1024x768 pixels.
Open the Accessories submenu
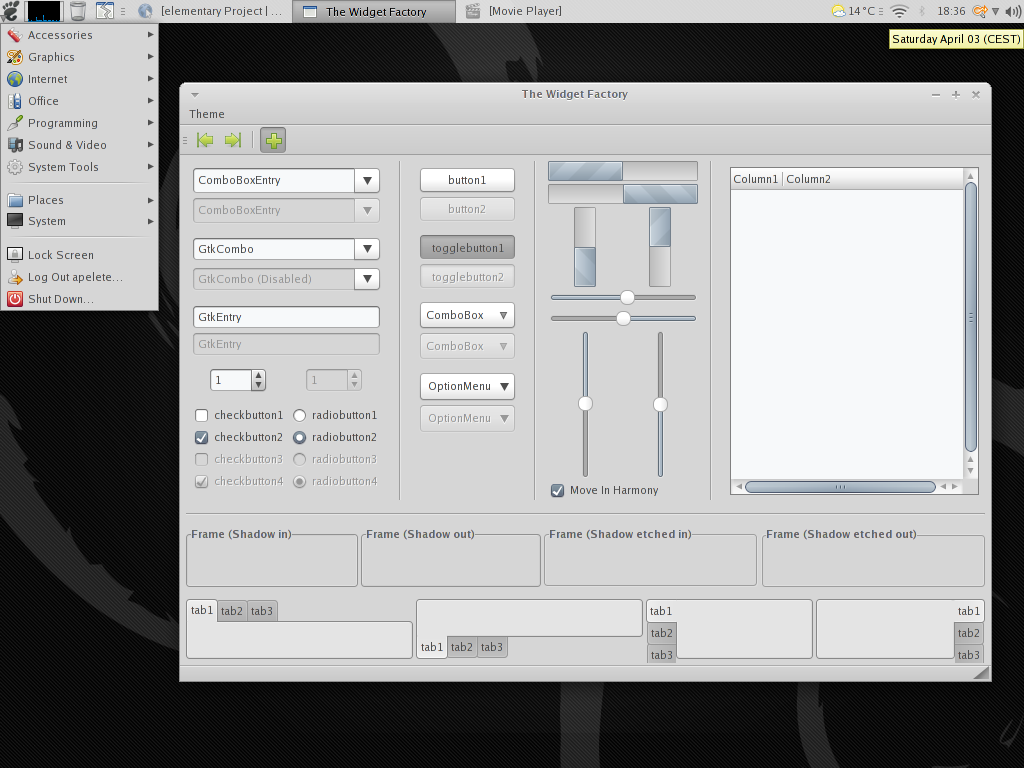(80, 35)
